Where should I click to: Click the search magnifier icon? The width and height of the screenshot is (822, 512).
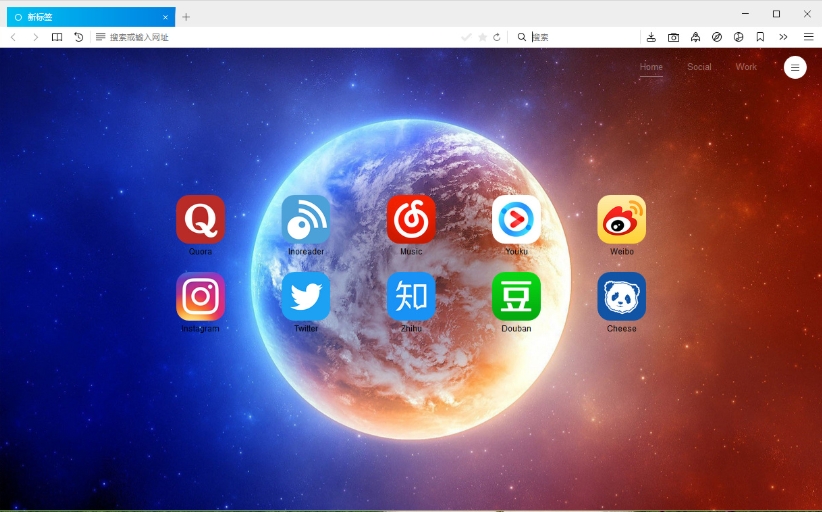tap(522, 37)
